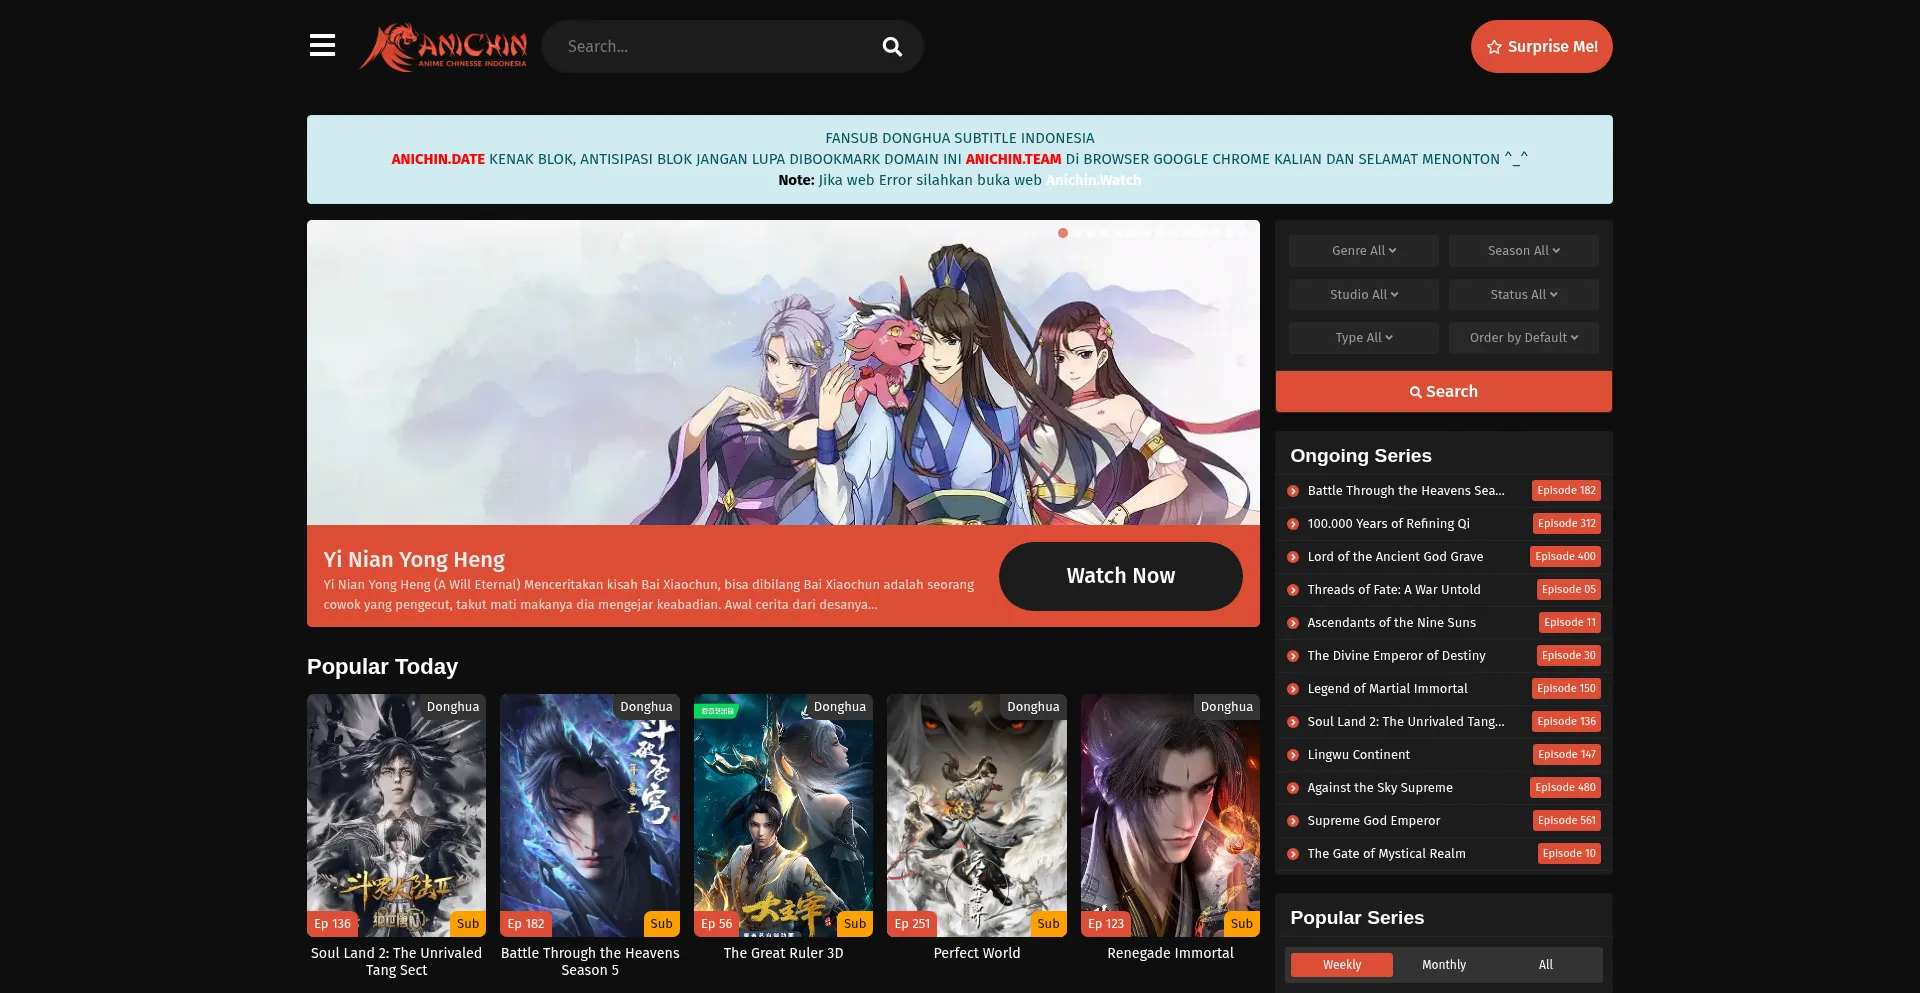Open the Order by Default dropdown
Image resolution: width=1920 pixels, height=993 pixels.
click(x=1523, y=338)
